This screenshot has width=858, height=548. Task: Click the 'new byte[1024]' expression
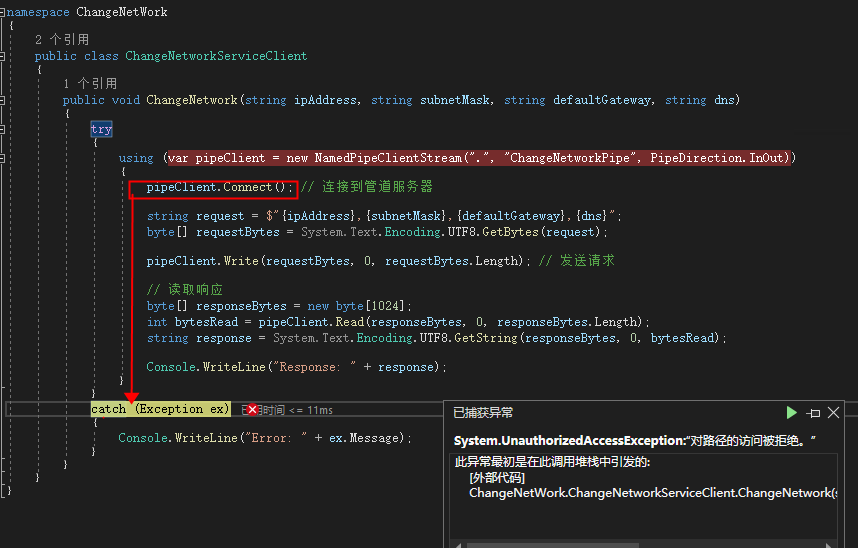coord(356,306)
